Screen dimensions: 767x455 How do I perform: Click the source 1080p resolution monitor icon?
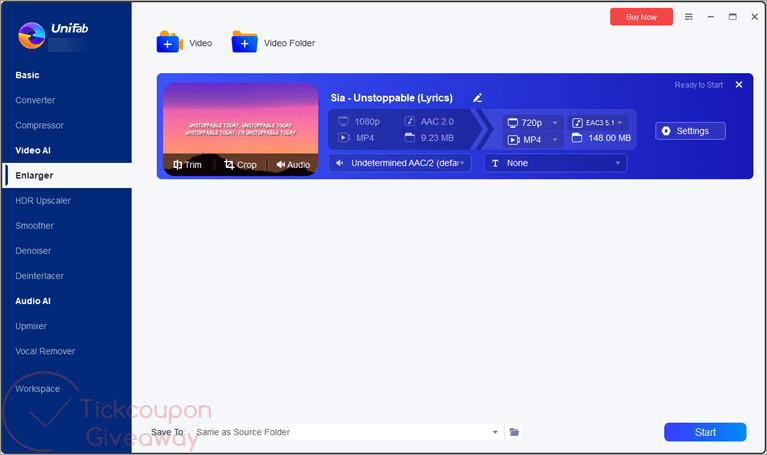[343, 121]
